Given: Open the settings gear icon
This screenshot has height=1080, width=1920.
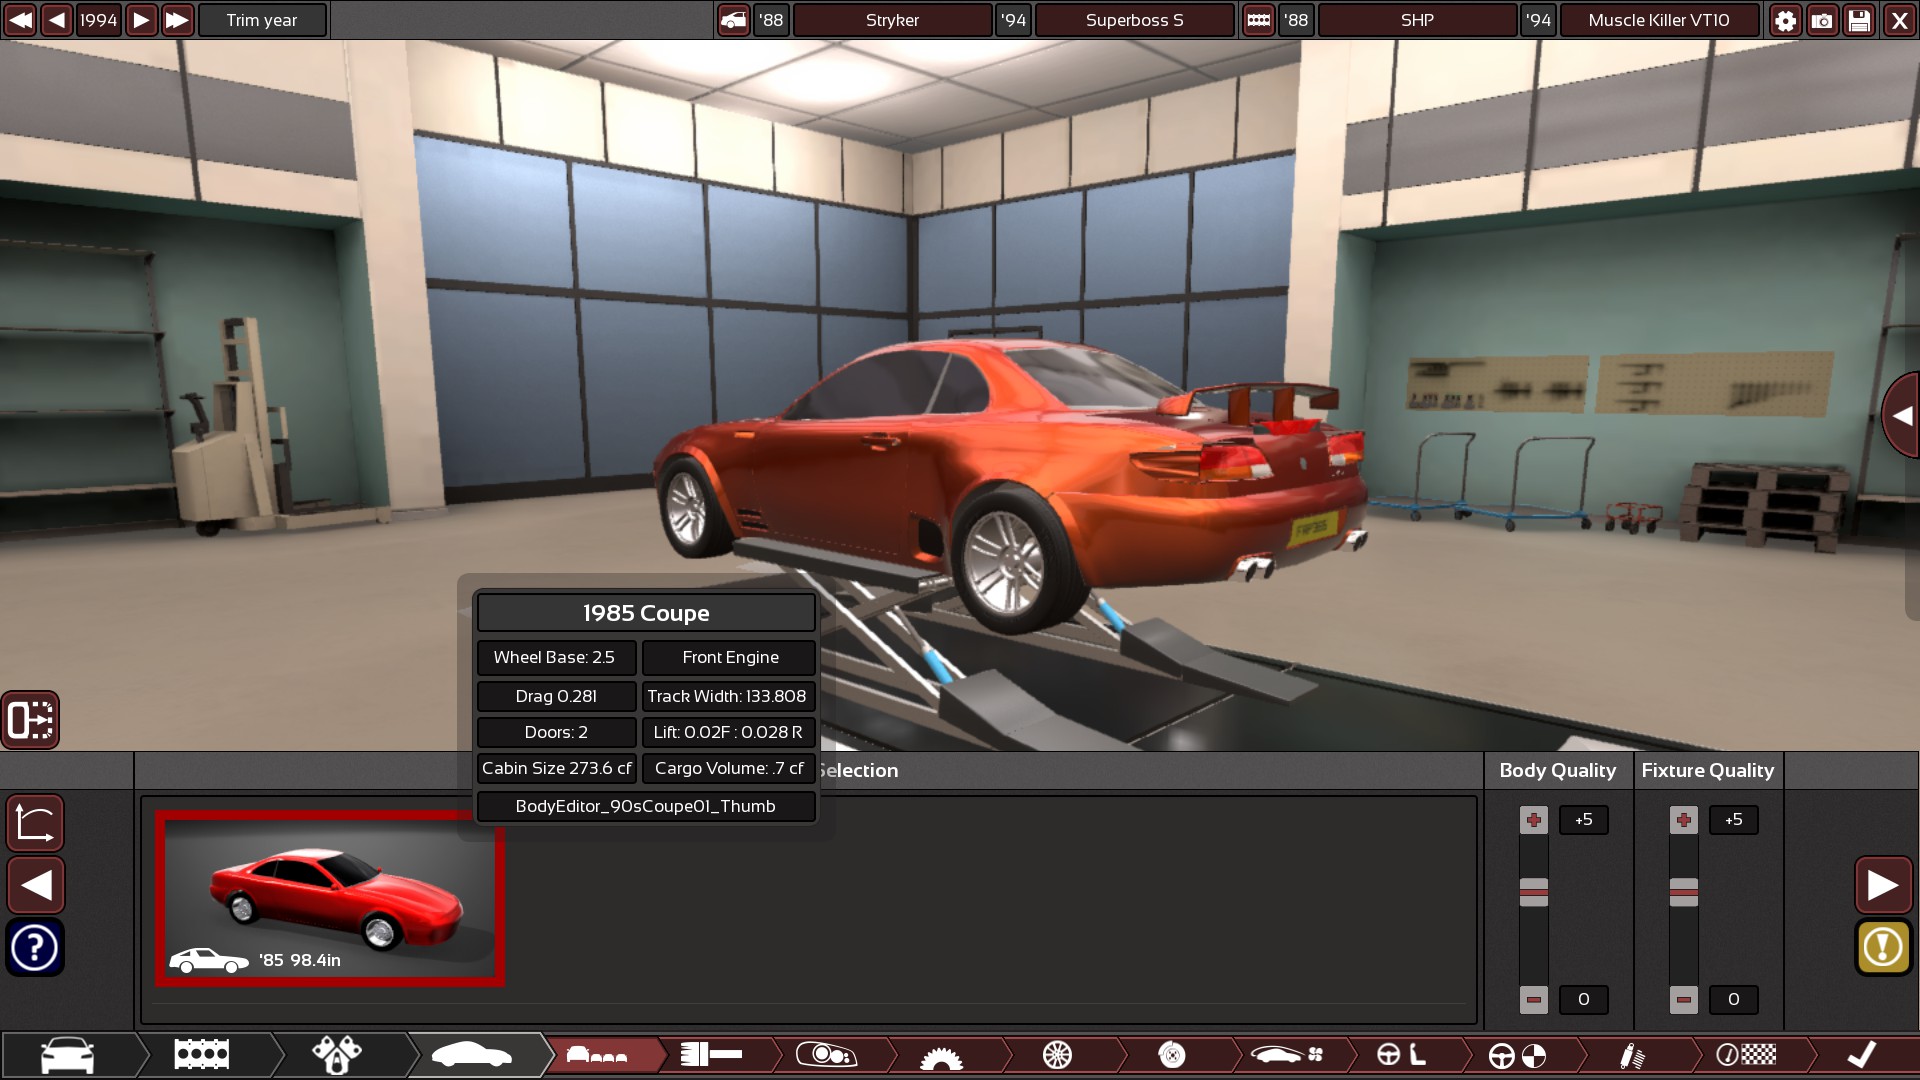Looking at the screenshot, I should (1785, 20).
